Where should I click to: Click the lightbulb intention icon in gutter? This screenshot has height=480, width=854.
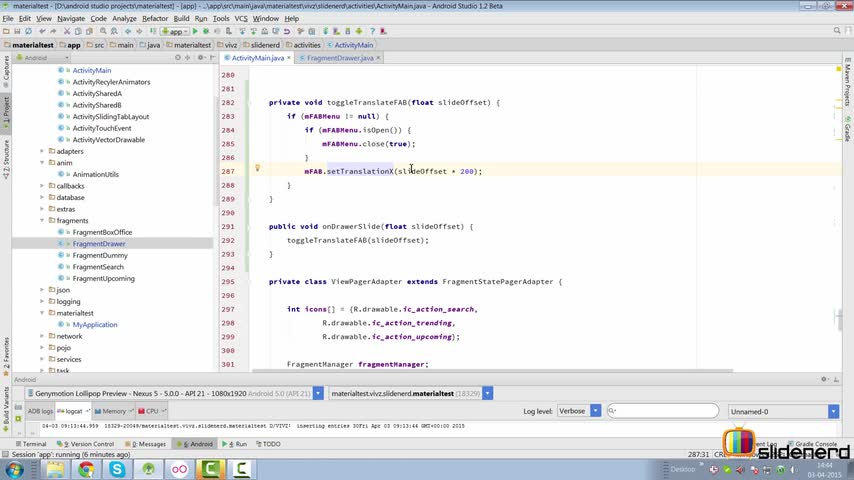(x=257, y=169)
